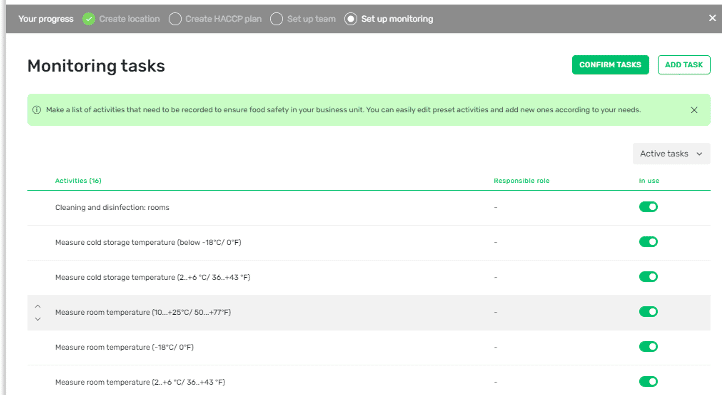Screen dimensions: 722x395
Task: Move the room temperature task down with the arrow
Action: 38,319
